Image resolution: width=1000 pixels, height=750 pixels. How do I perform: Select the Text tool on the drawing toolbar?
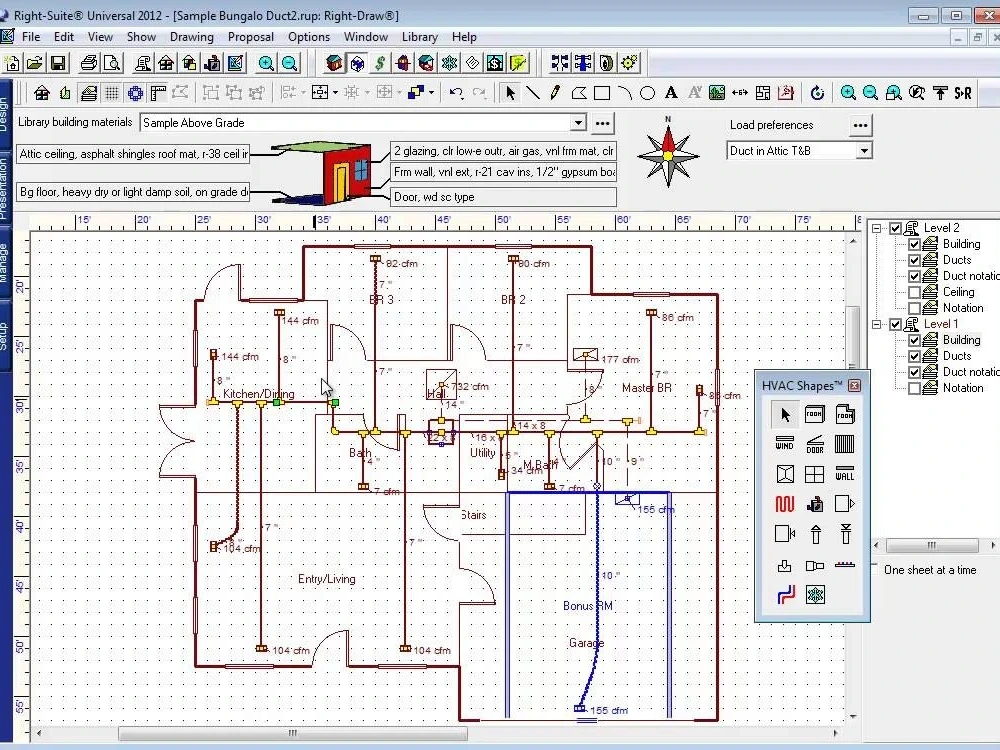pyautogui.click(x=670, y=92)
